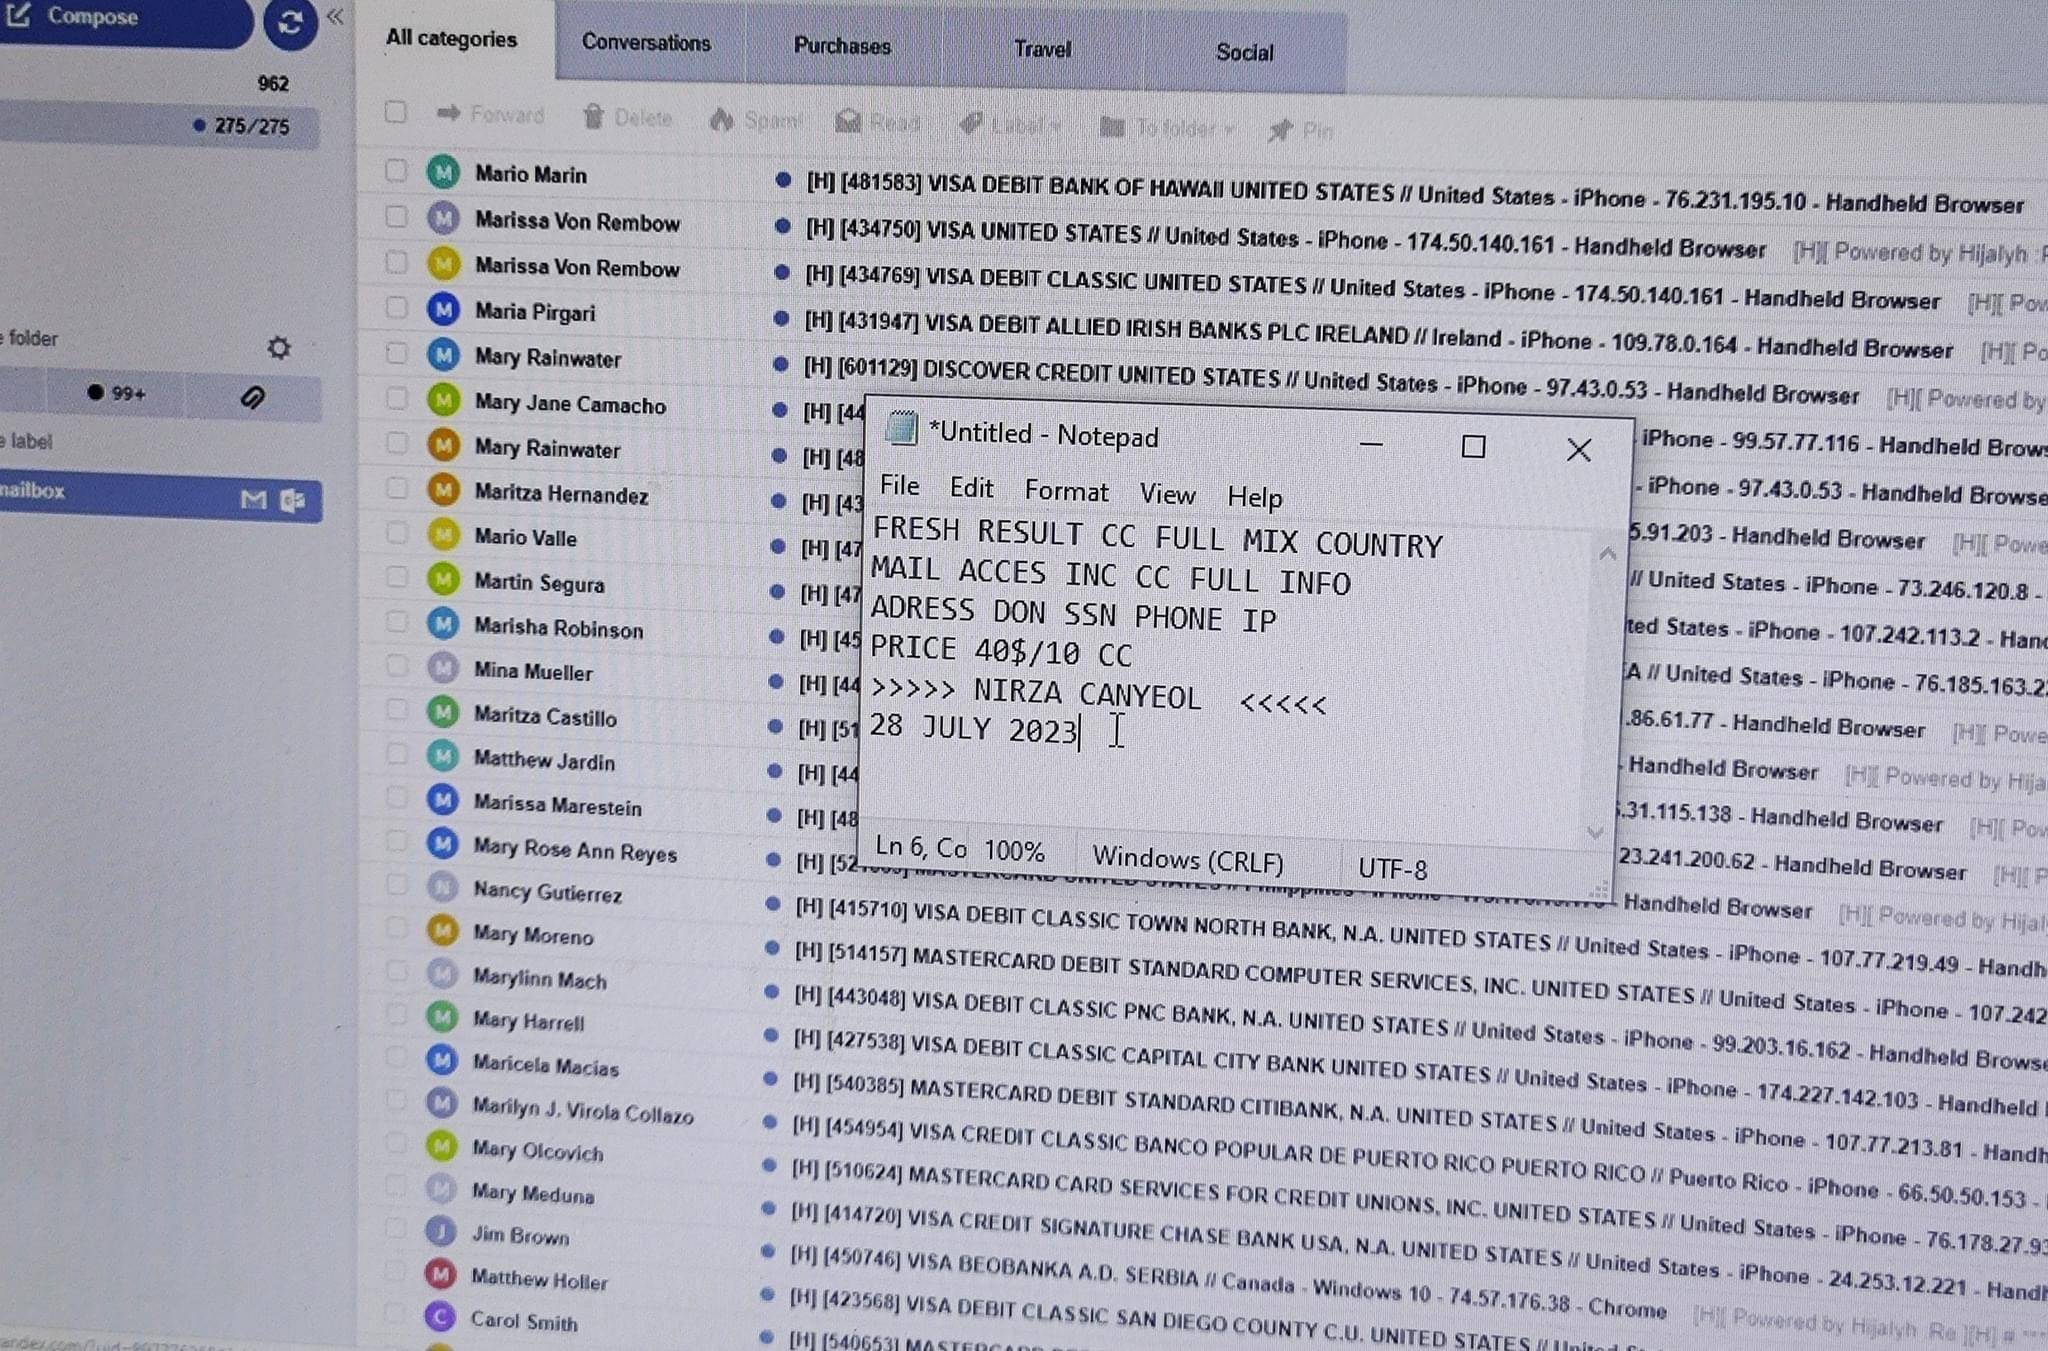
Task: Click the Pin toolbar button
Action: (x=1300, y=130)
